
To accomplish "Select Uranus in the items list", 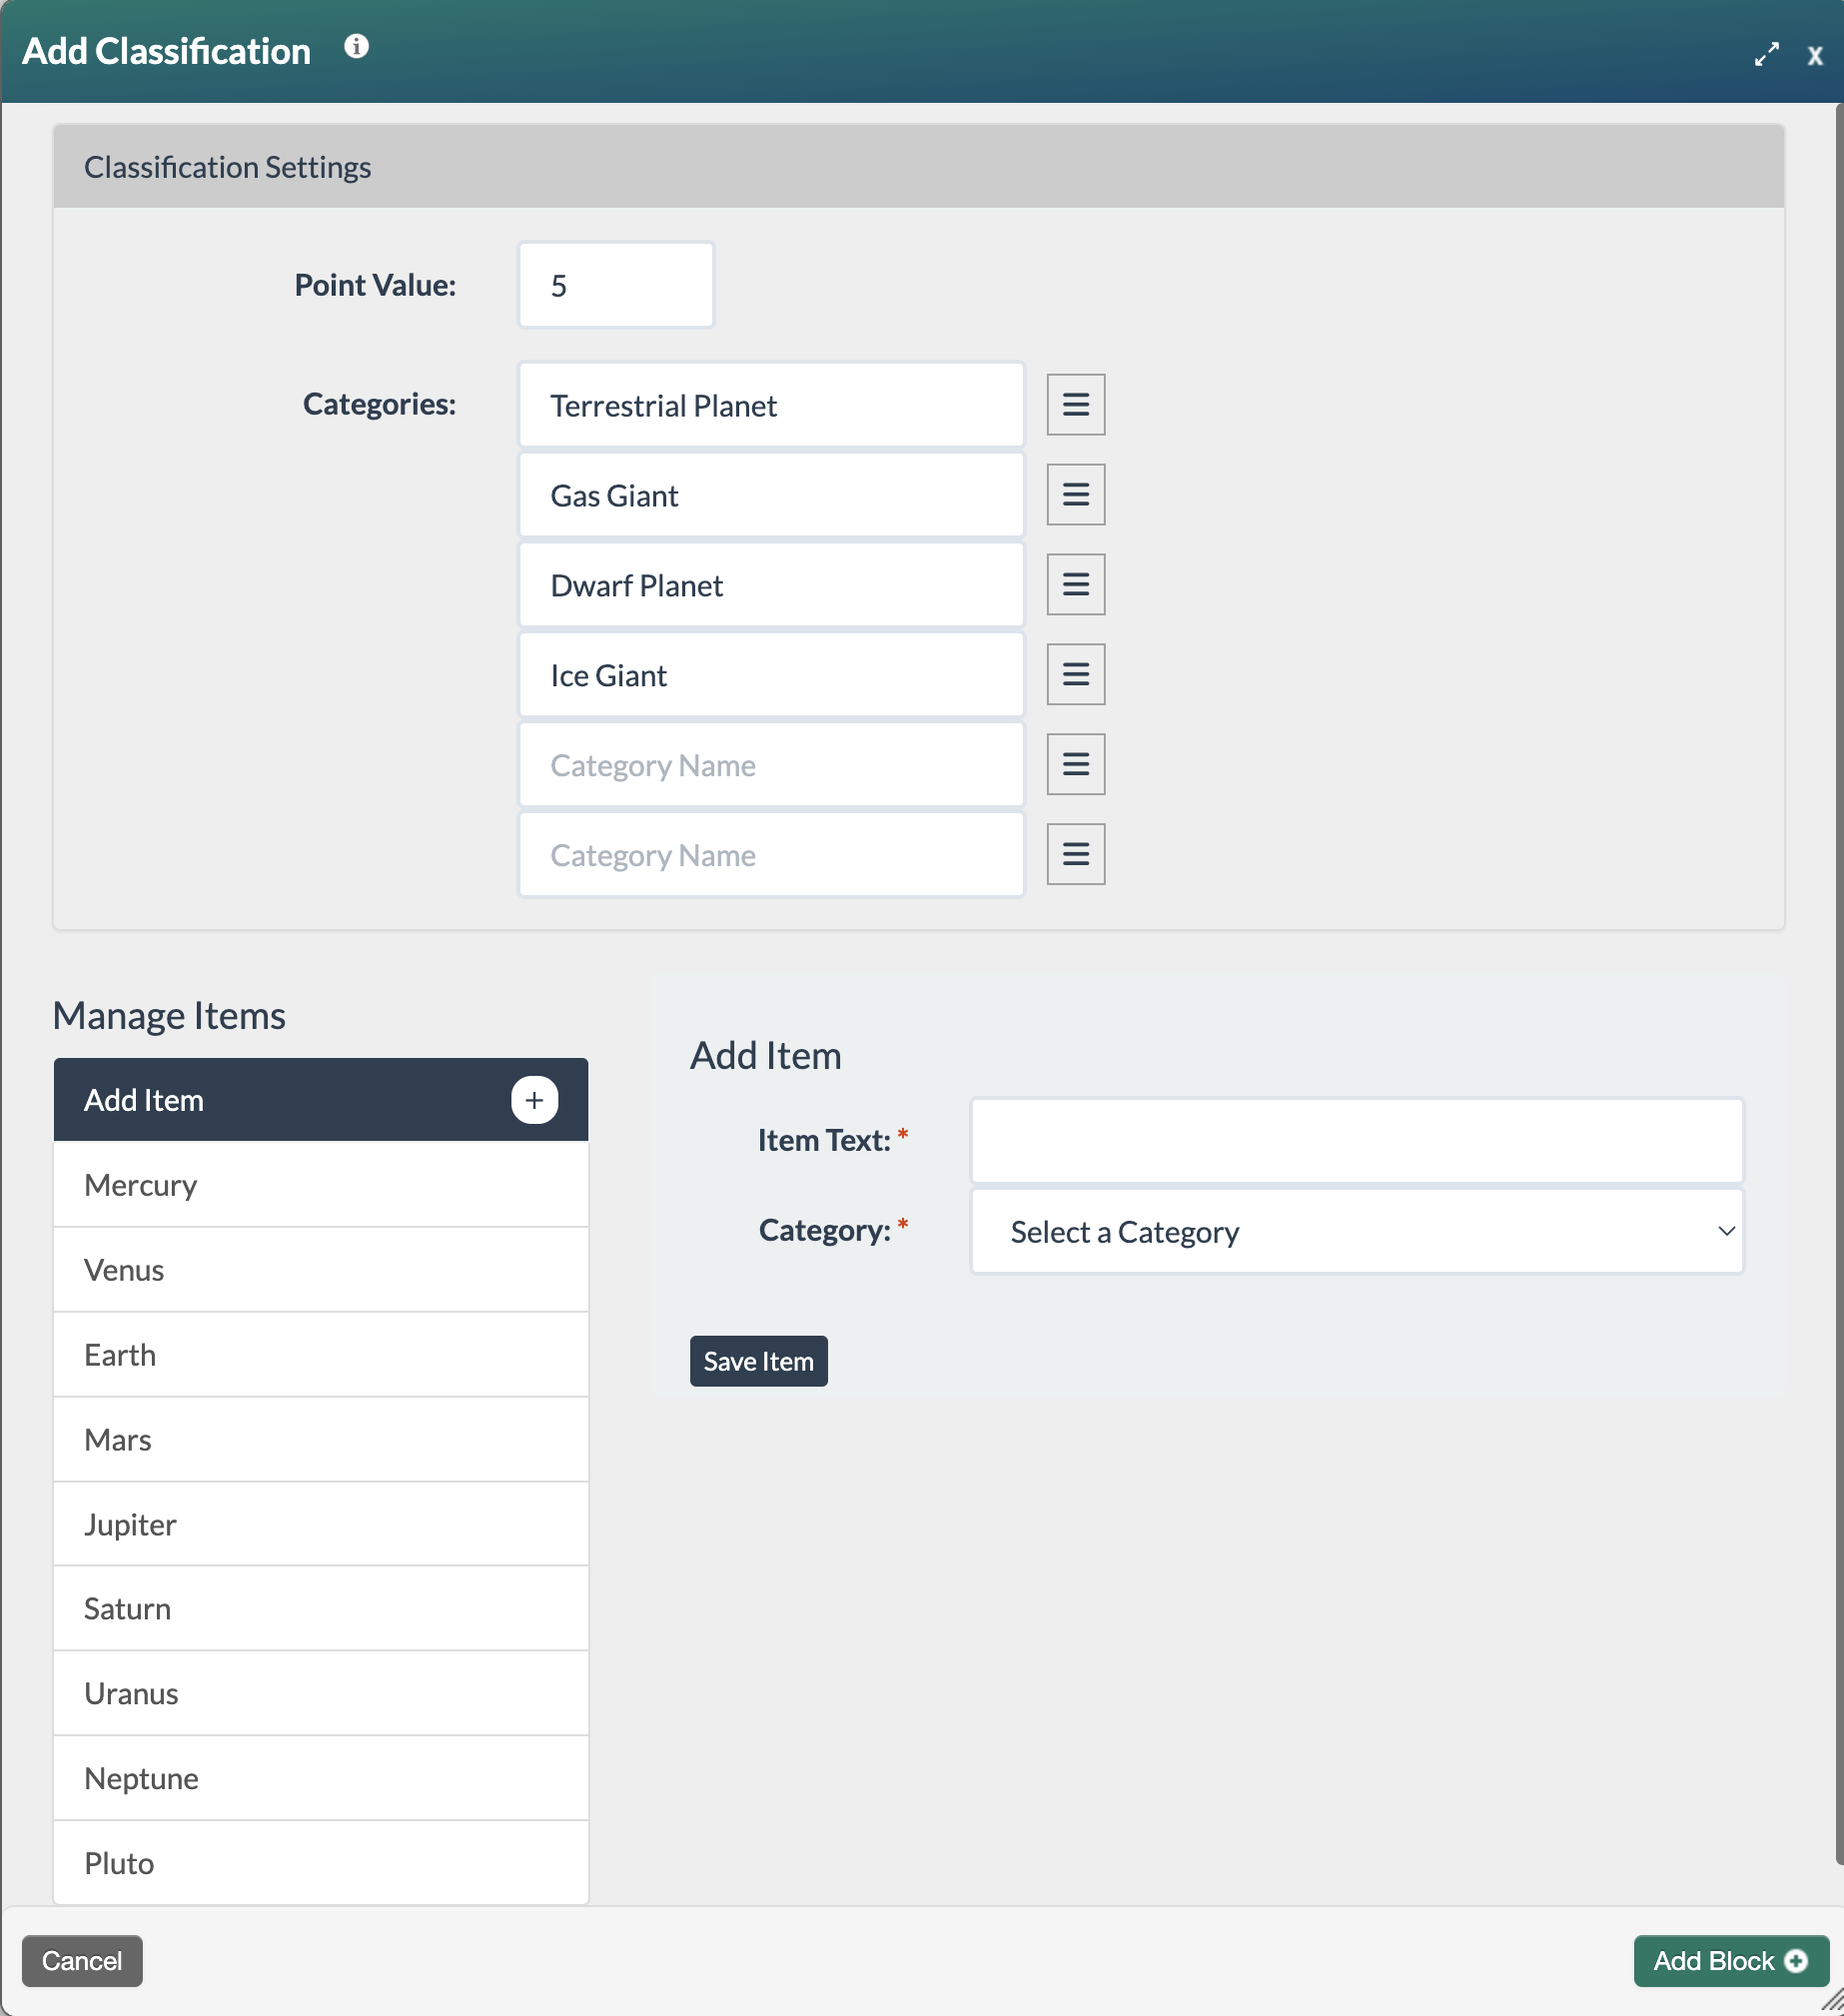I will pyautogui.click(x=321, y=1694).
